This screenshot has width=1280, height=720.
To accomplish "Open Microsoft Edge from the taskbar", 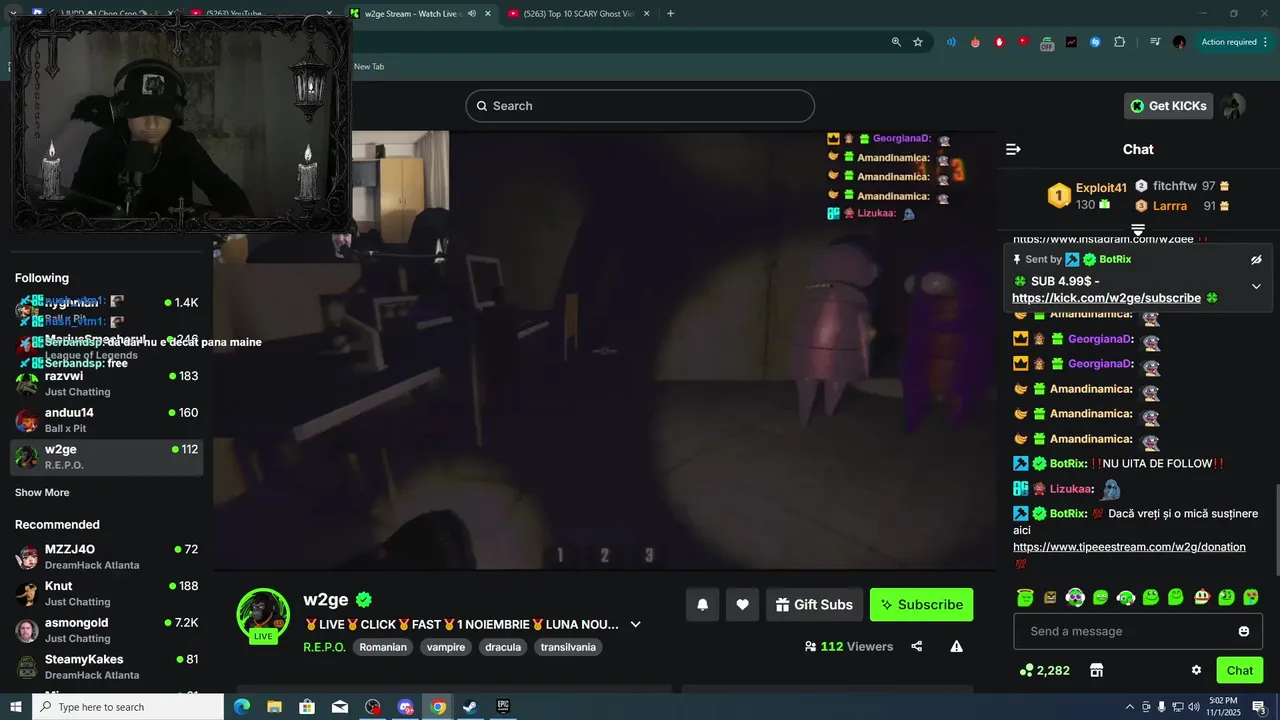I will (x=241, y=707).
